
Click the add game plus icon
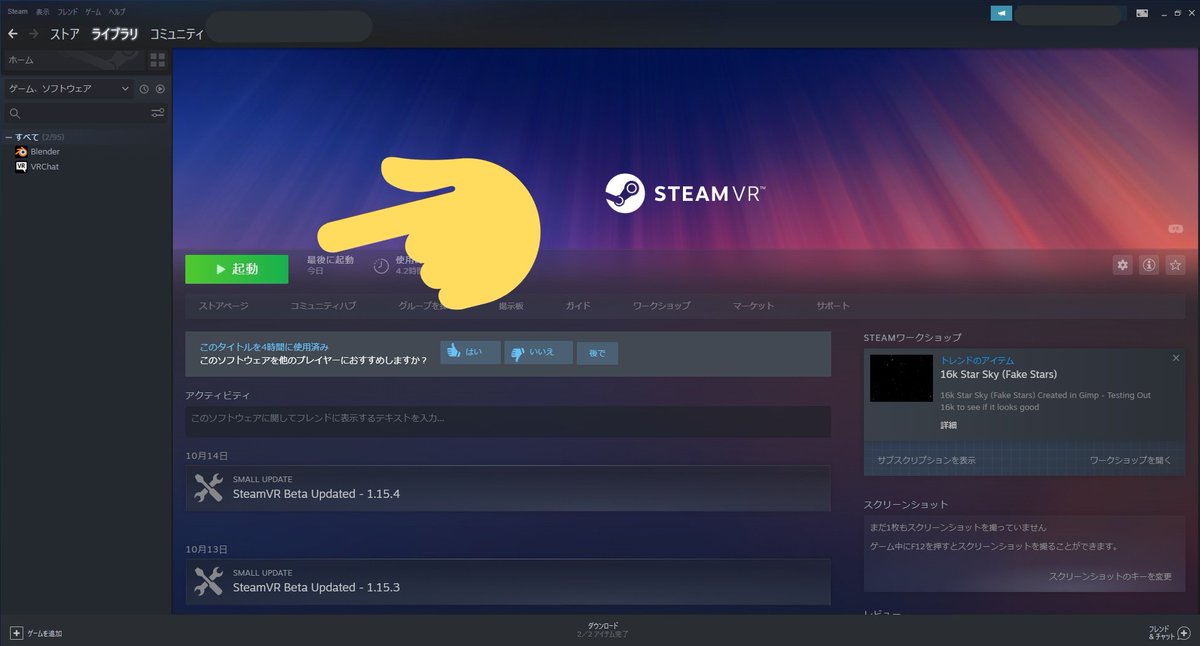pos(15,634)
